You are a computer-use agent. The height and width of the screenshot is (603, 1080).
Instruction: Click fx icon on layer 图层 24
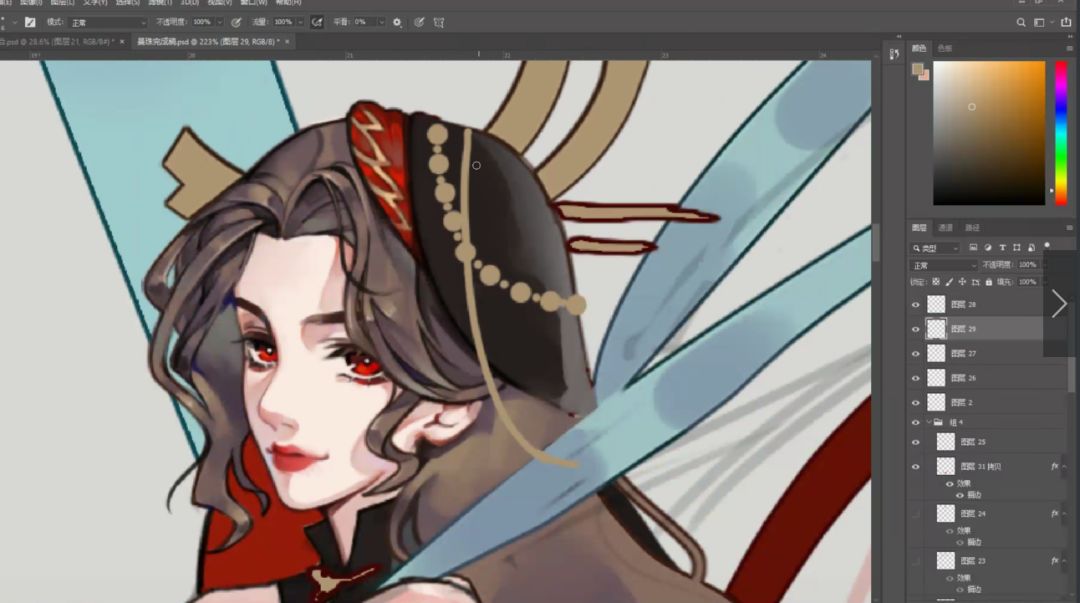click(x=1055, y=513)
